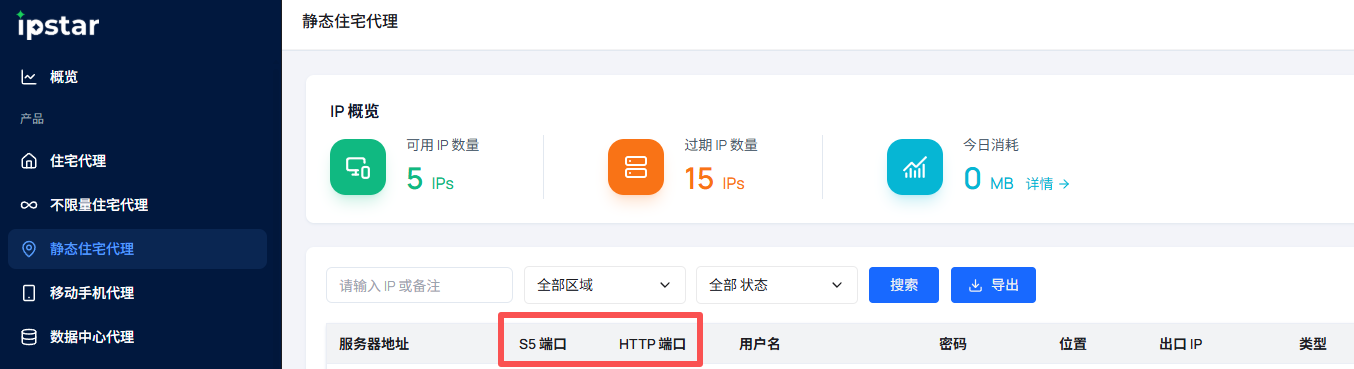Click the 导出 export button
The height and width of the screenshot is (369, 1354).
coord(993,285)
